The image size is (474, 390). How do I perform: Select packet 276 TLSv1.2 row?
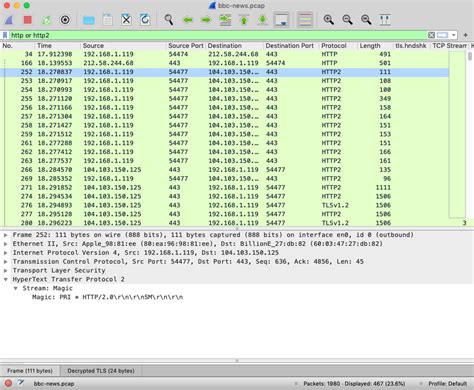[224, 205]
